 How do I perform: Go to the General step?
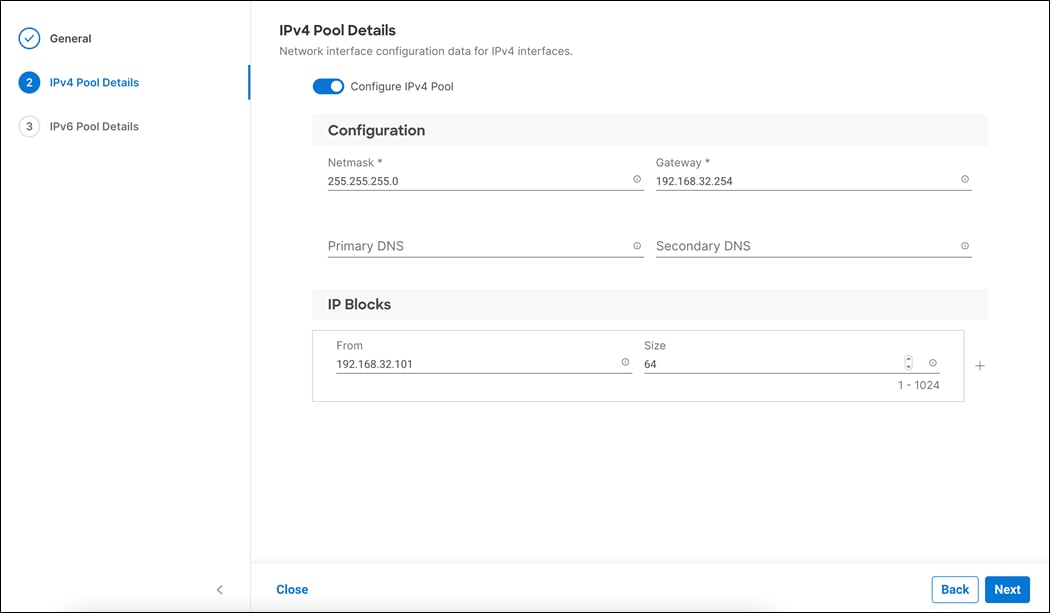pos(70,38)
